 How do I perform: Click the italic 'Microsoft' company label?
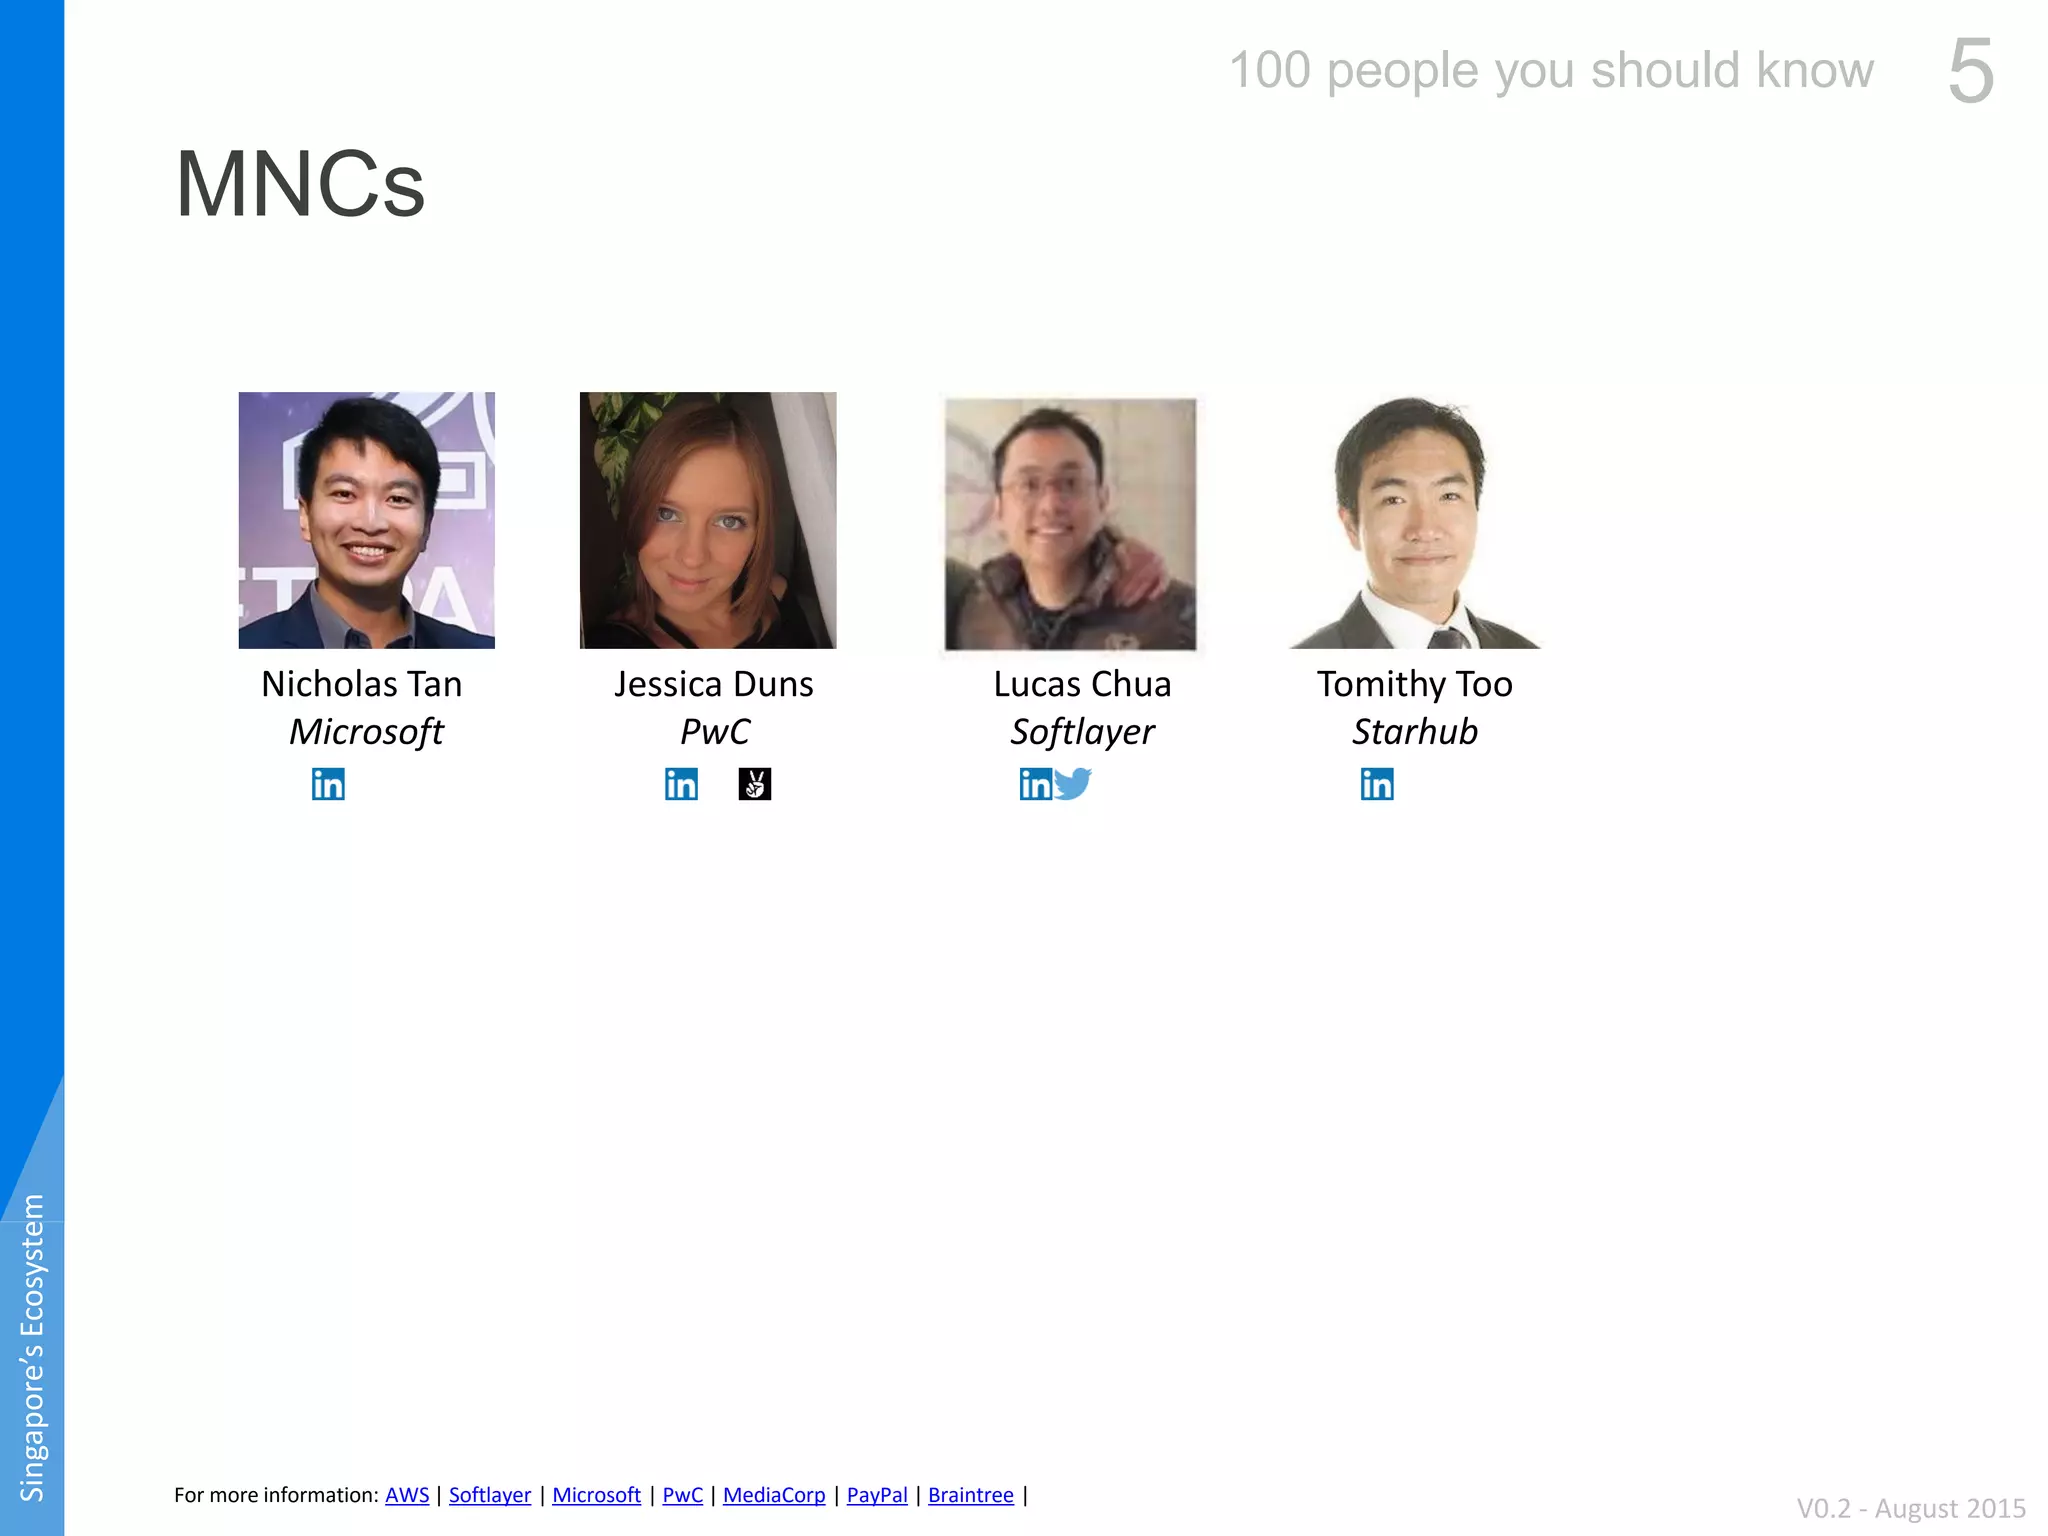(366, 732)
